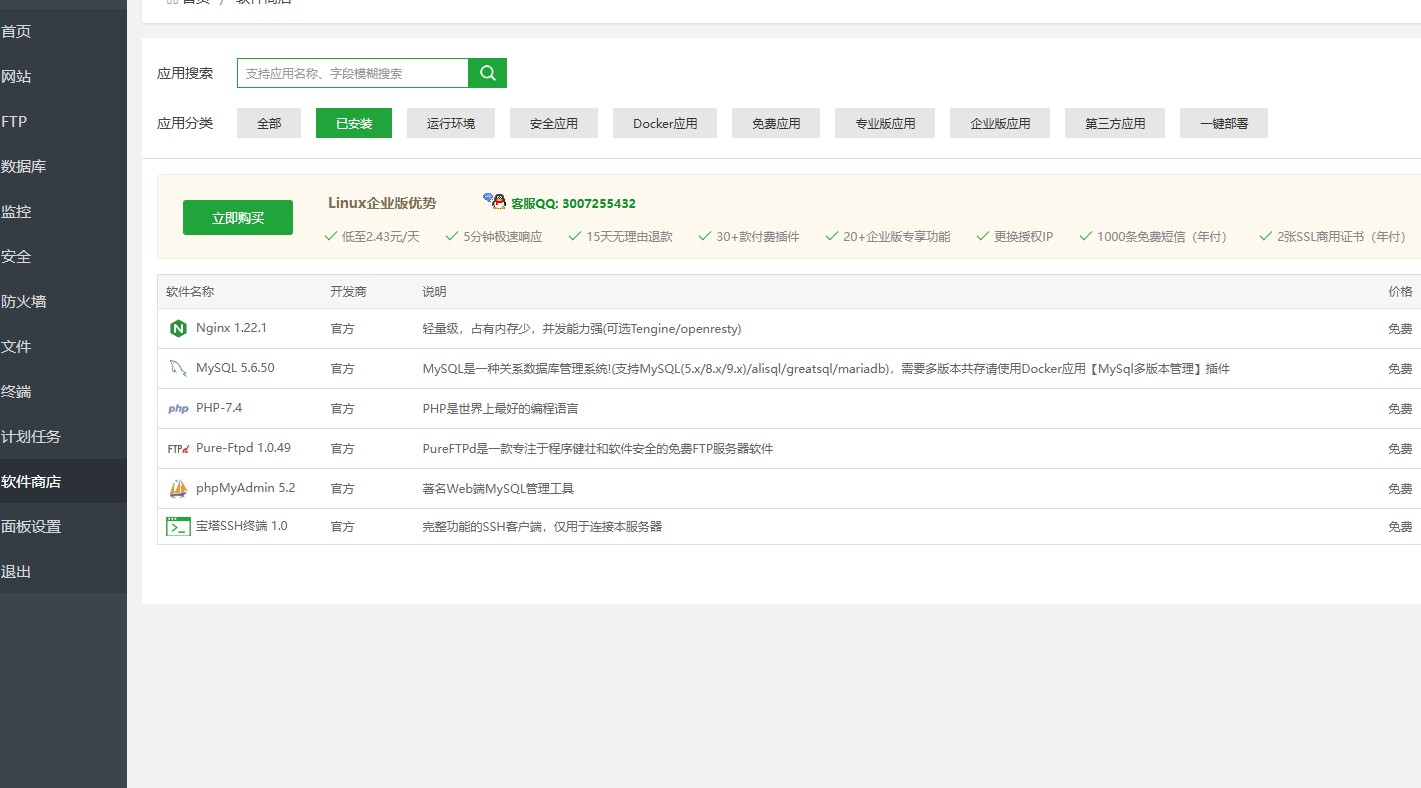The width and height of the screenshot is (1421, 788).
Task: Click PureFTPd description text
Action: 597,449
